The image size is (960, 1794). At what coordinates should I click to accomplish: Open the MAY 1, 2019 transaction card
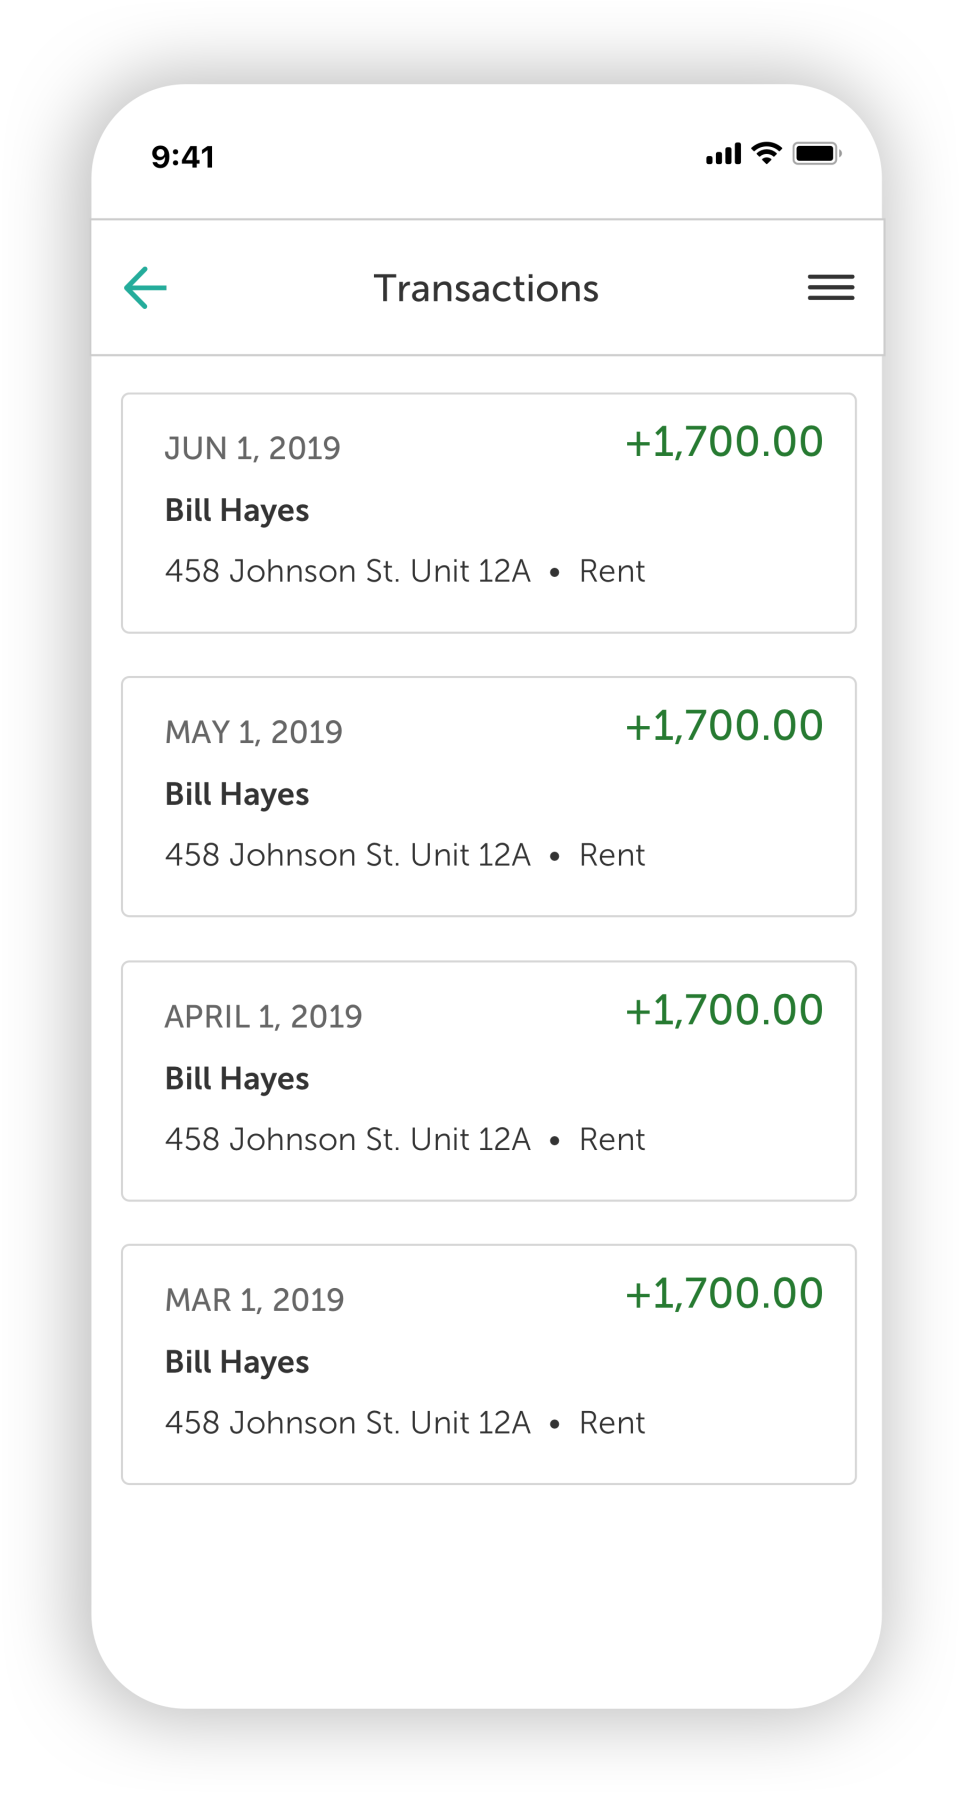[488, 797]
